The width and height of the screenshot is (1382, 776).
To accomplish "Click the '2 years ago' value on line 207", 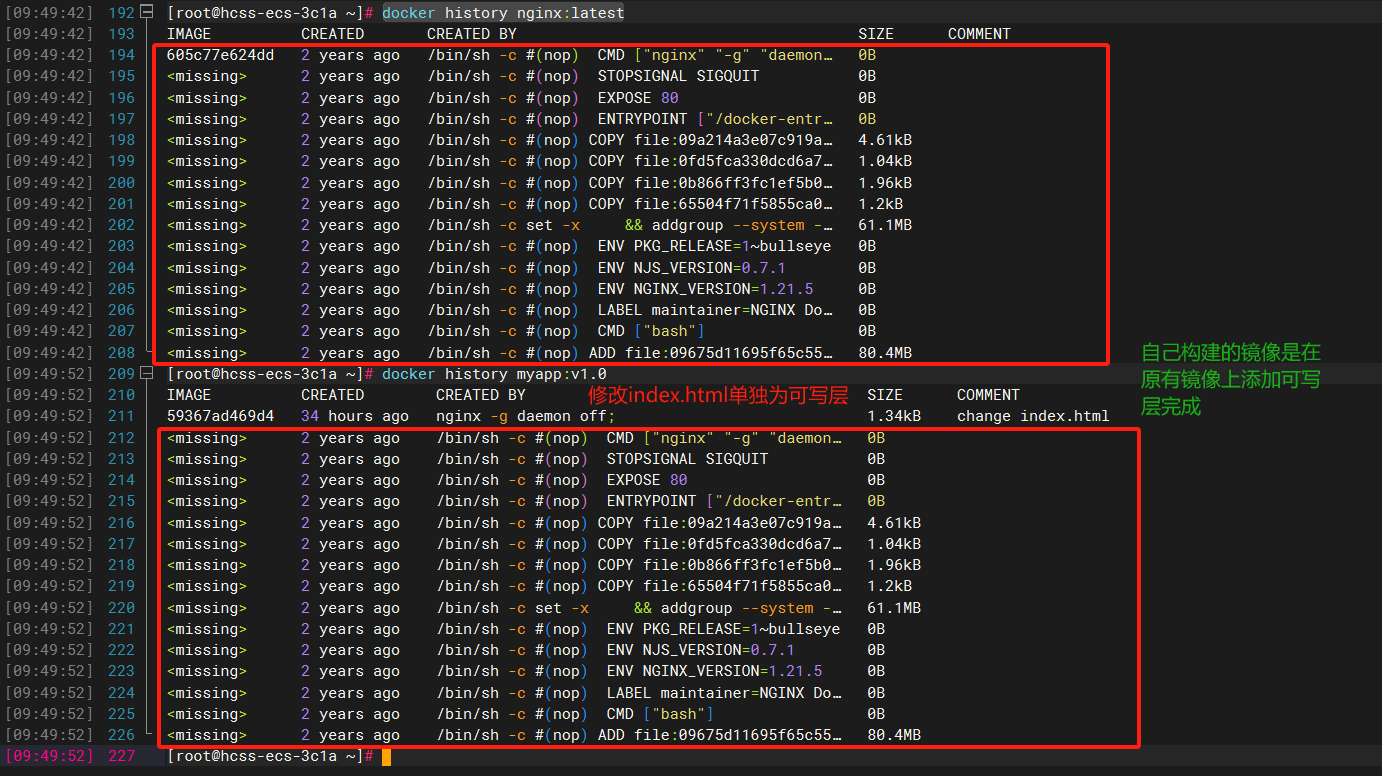I will pyautogui.click(x=350, y=331).
